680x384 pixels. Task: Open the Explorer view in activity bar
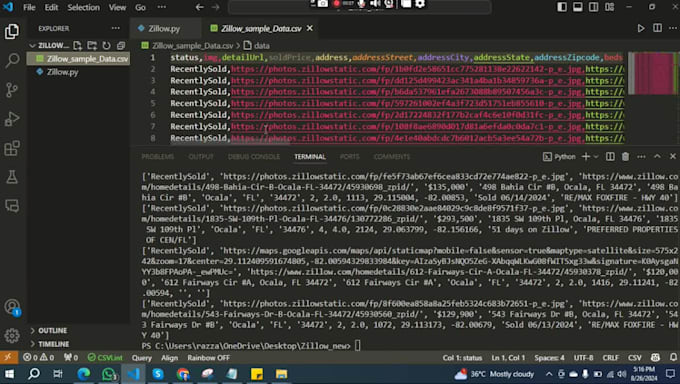[12, 32]
